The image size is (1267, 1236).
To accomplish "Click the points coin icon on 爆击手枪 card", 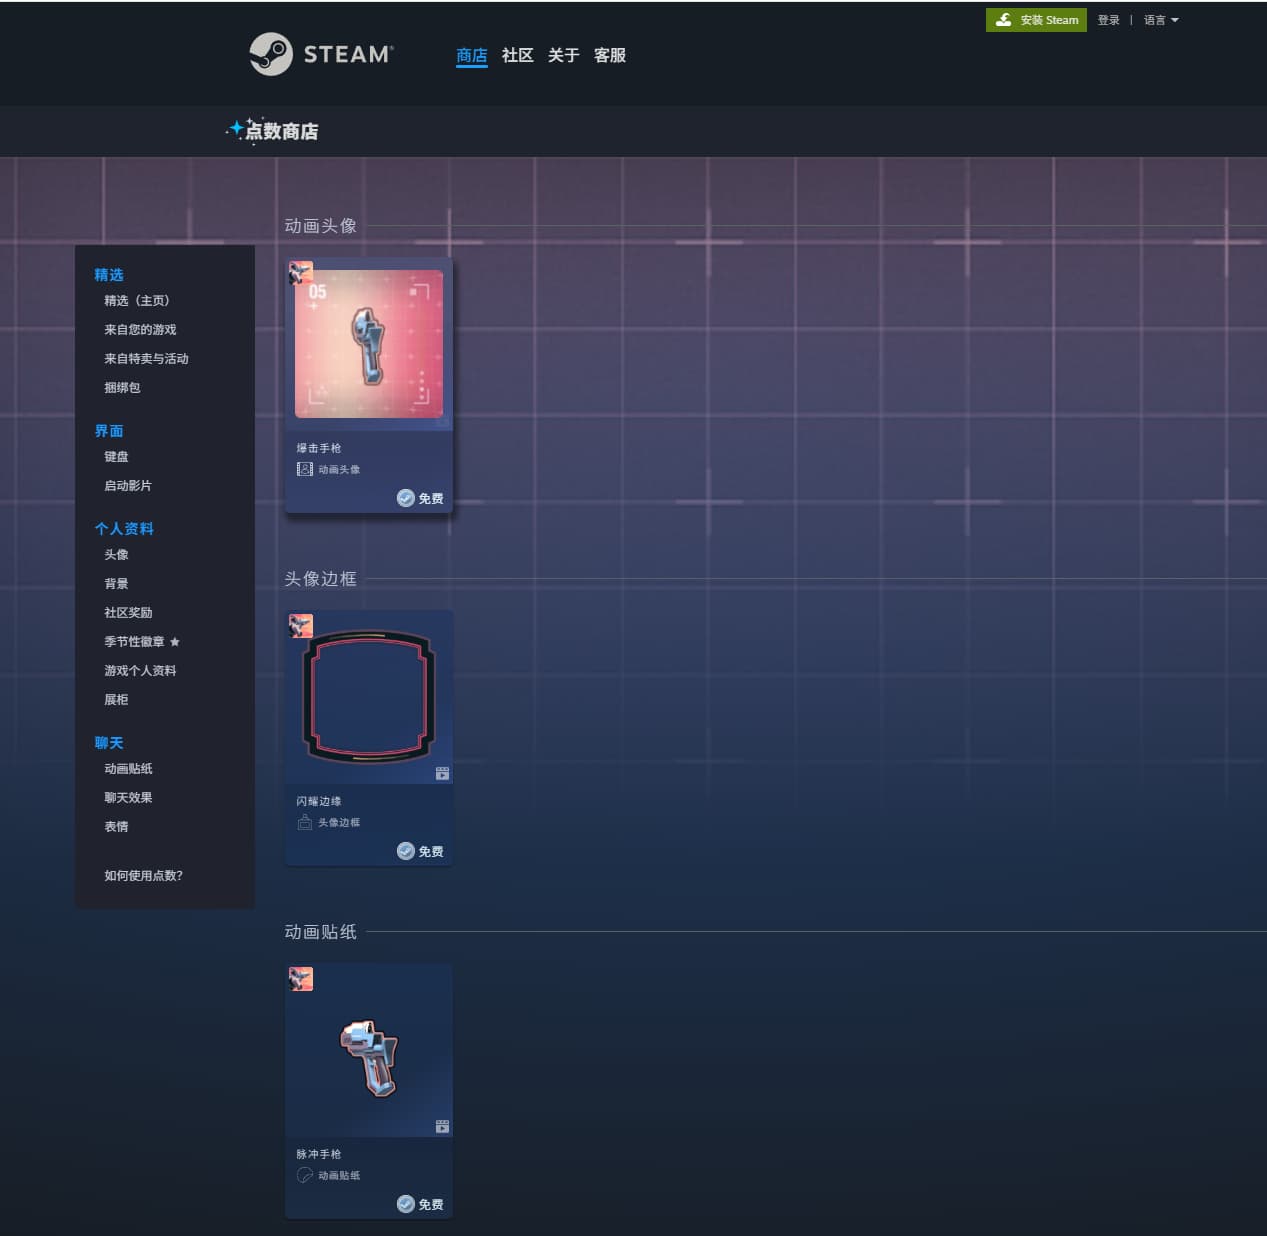I will (406, 498).
